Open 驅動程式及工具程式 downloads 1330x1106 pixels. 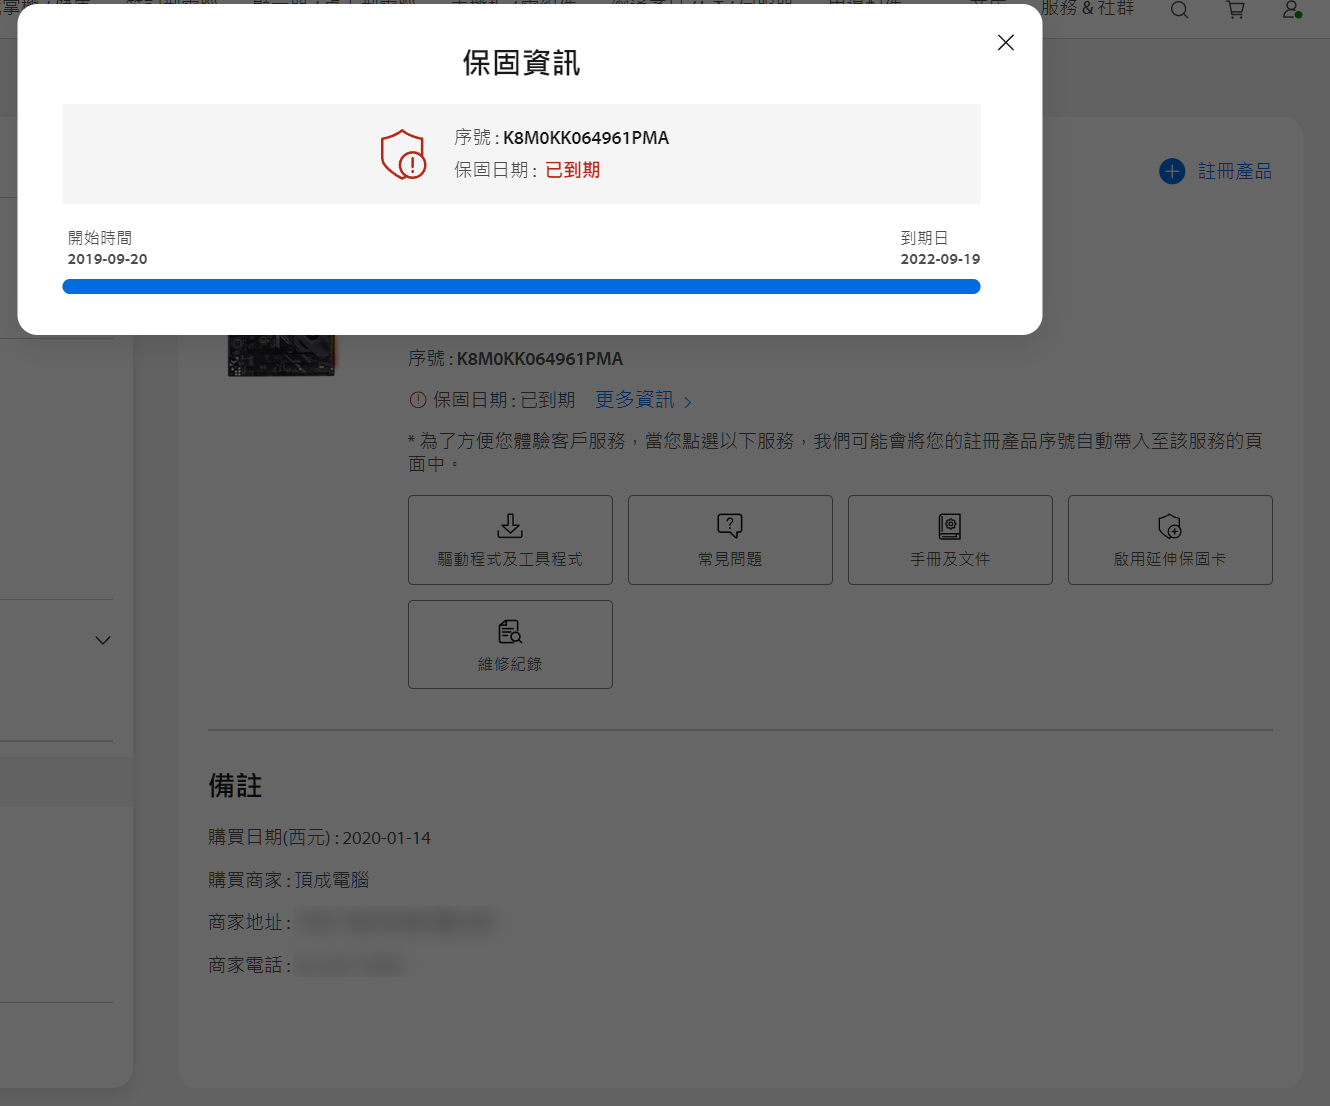(x=510, y=540)
